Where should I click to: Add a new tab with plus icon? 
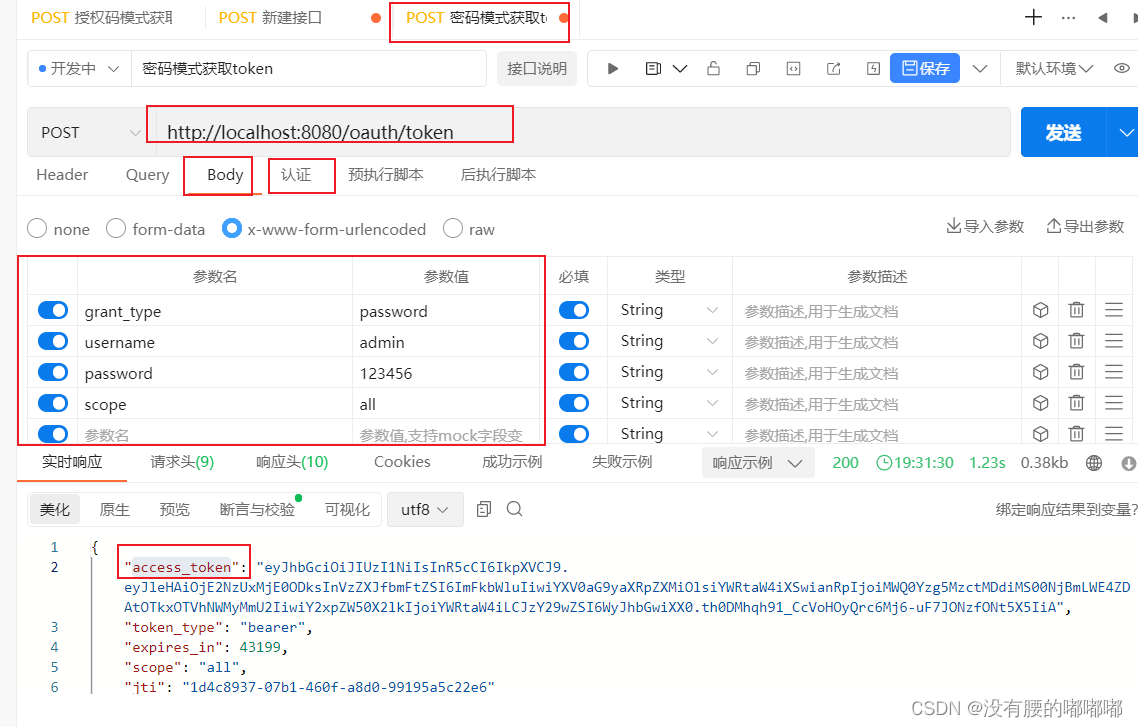tap(1033, 17)
